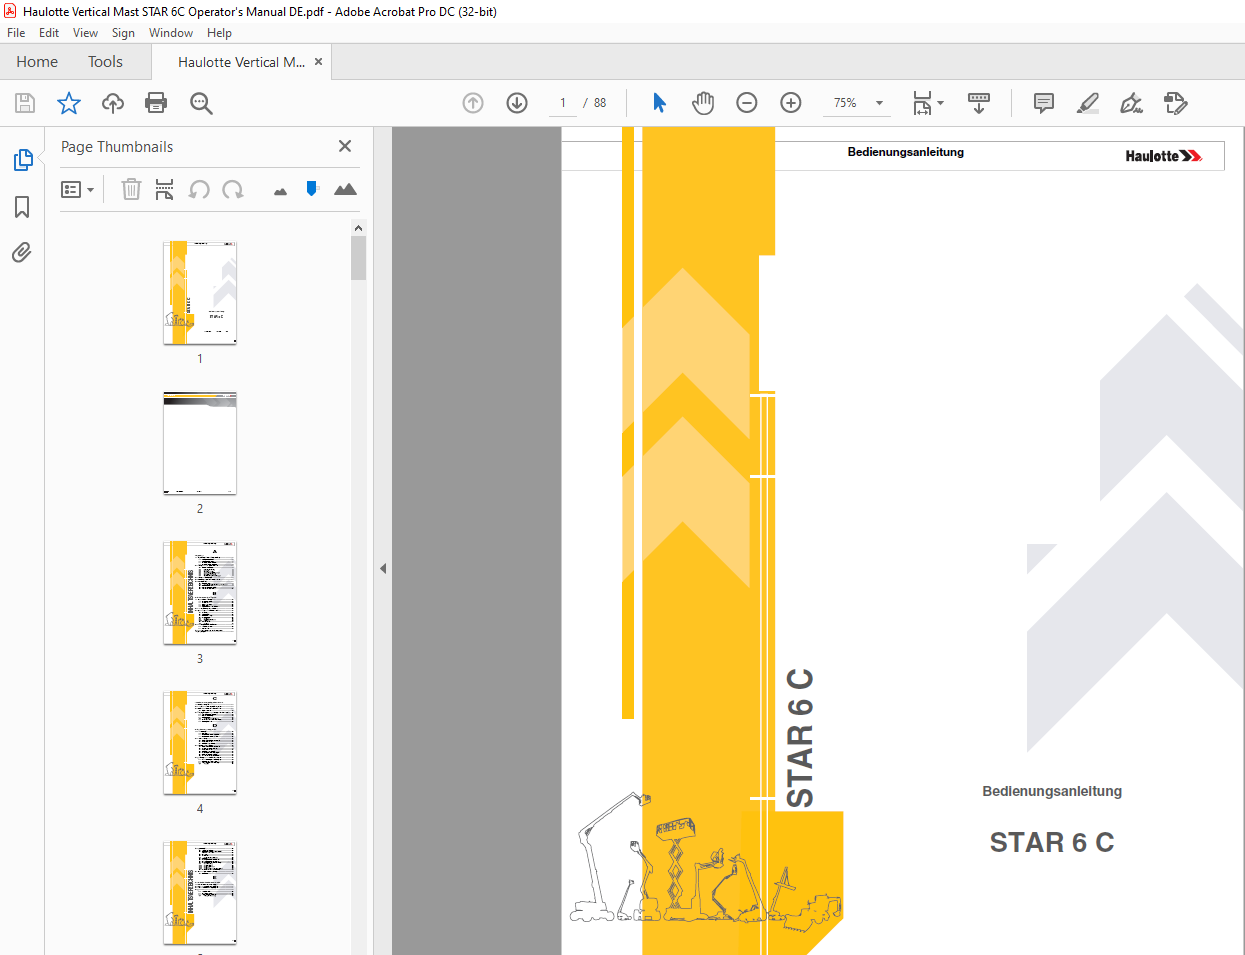
Task: Open the View menu
Action: click(85, 33)
